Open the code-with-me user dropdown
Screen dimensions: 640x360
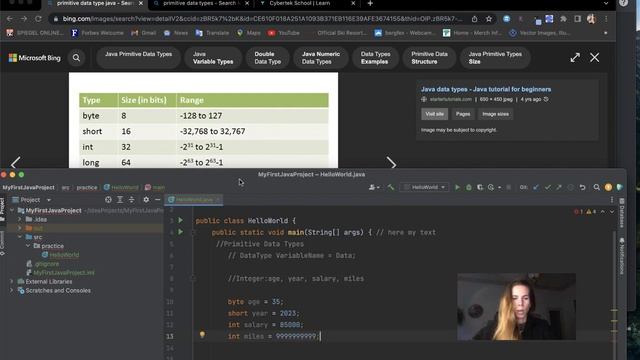[x=374, y=187]
